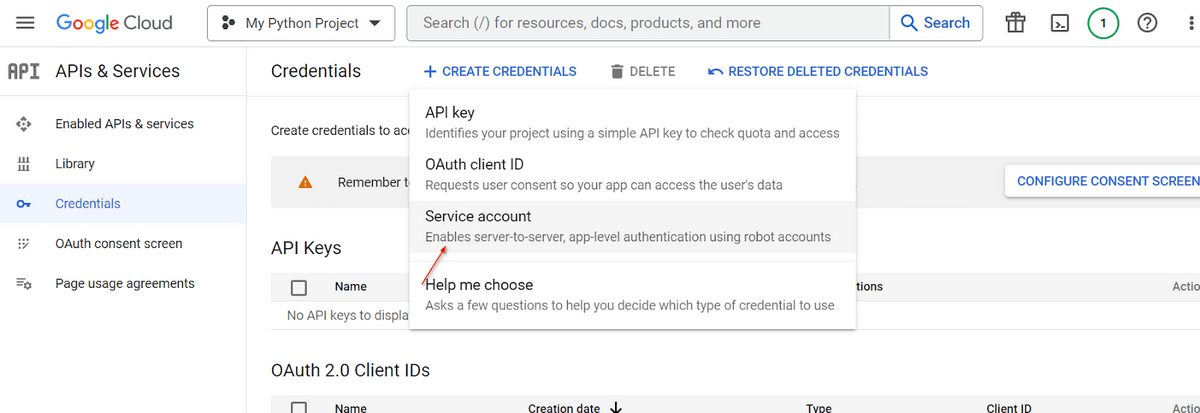Tick the OAuth 2.0 Client IDs checkbox
Image resolution: width=1200 pixels, height=413 pixels.
pyautogui.click(x=298, y=408)
